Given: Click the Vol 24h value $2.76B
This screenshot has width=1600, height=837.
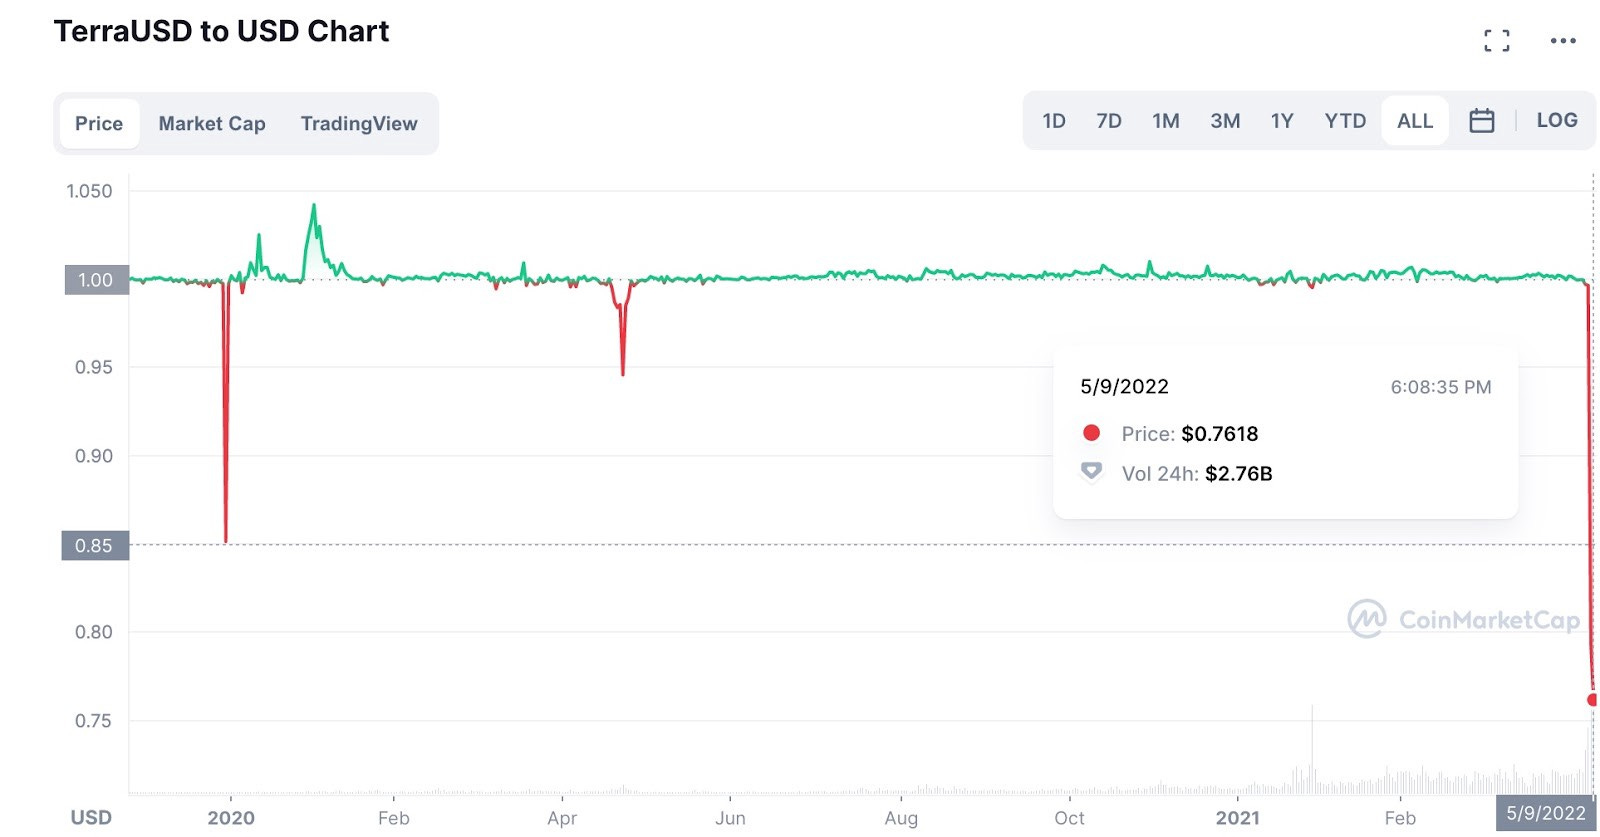Looking at the screenshot, I should tap(1239, 474).
